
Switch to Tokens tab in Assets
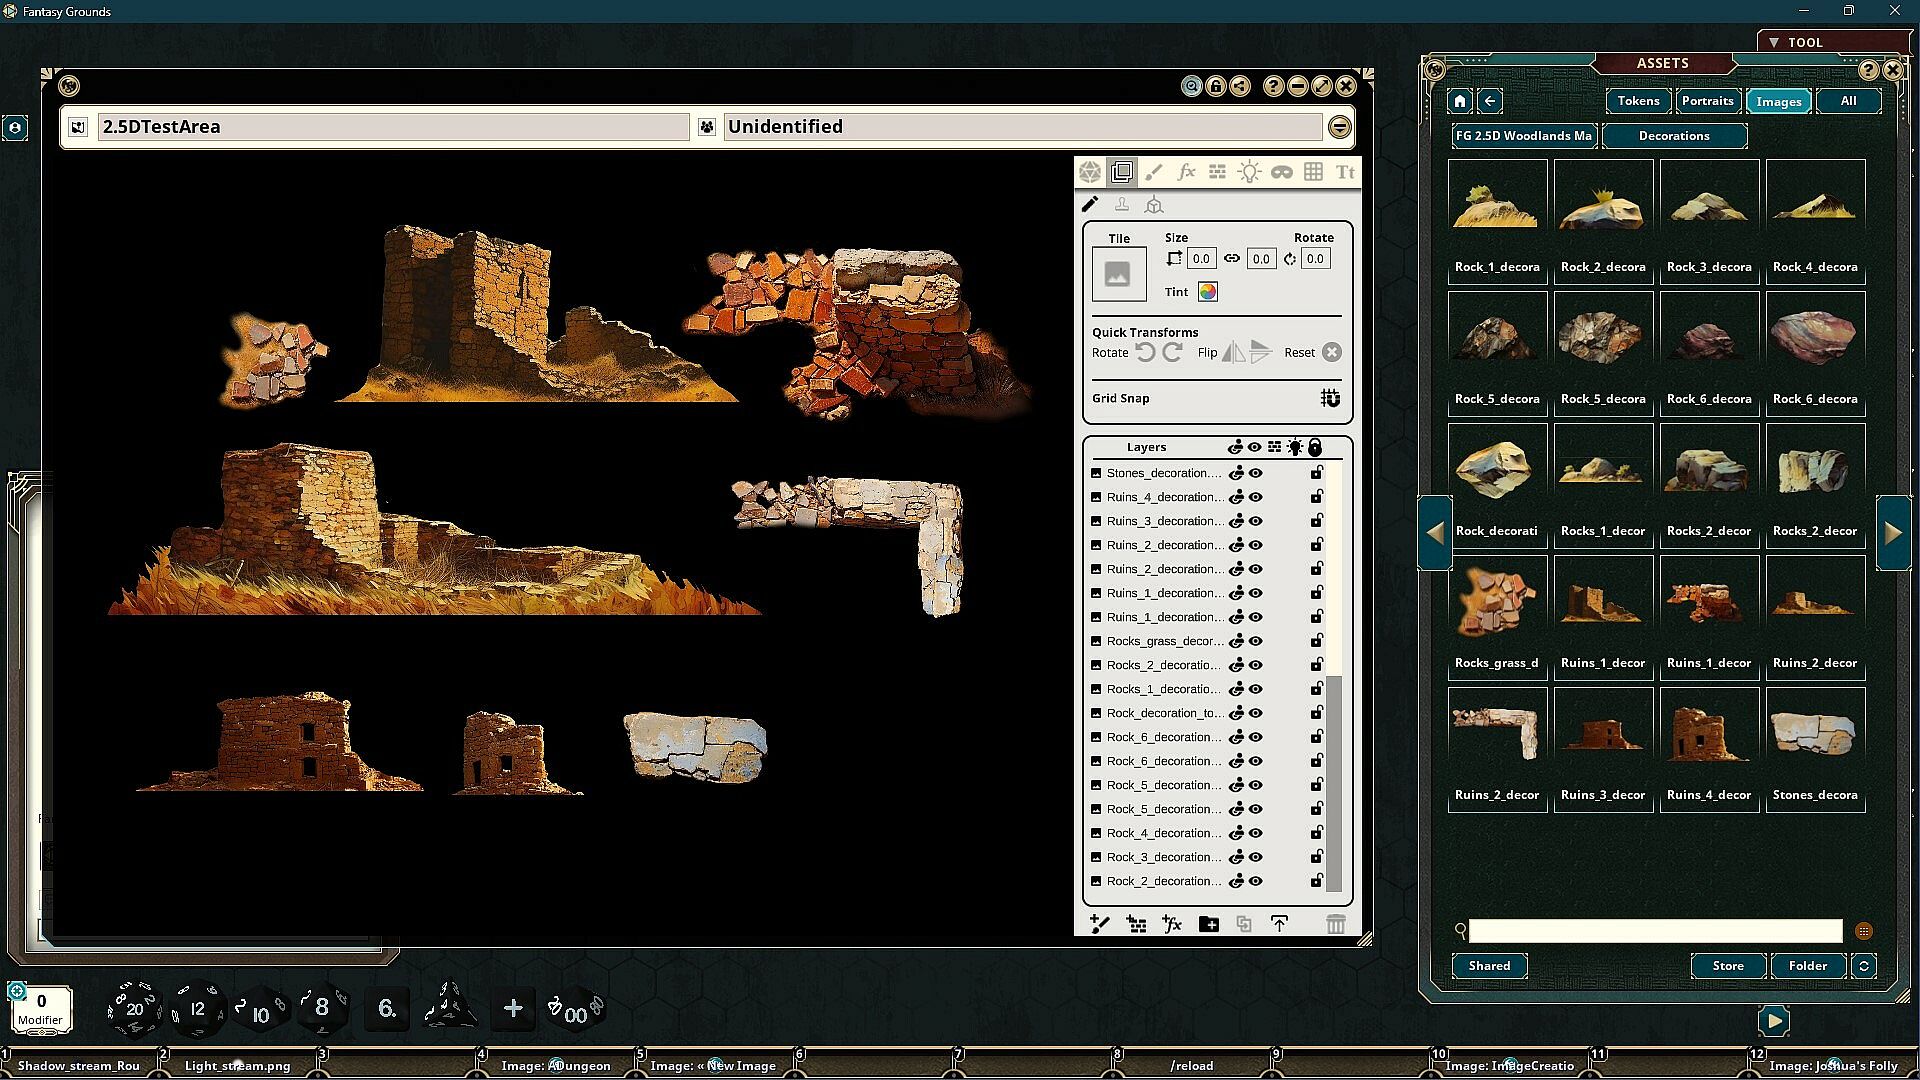point(1638,101)
